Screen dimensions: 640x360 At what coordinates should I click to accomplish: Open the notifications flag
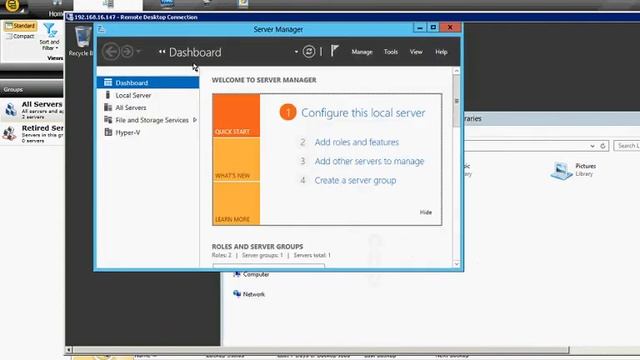pyautogui.click(x=334, y=51)
